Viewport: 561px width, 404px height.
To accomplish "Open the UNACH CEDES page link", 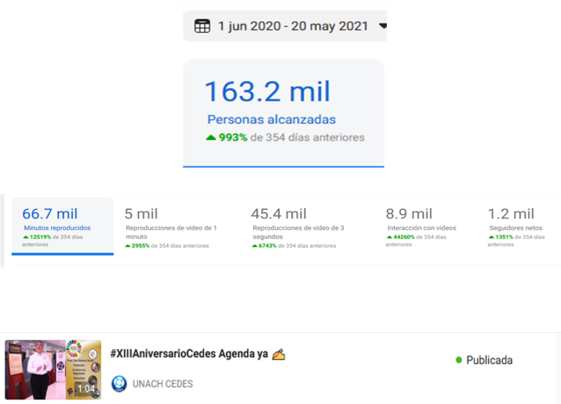I will pos(163,384).
